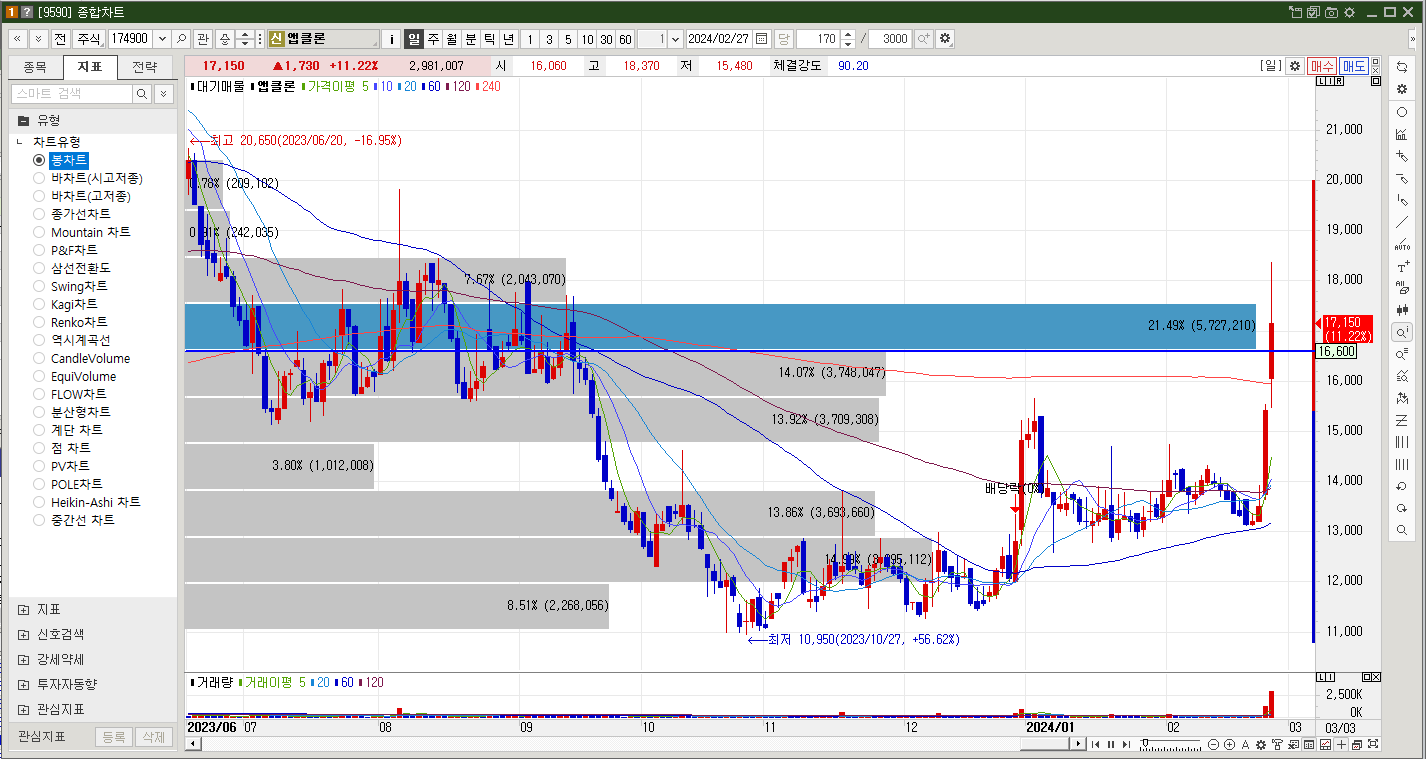Click the fullscreen expand icon bottom right
This screenshot has width=1426, height=759.
[x=1373, y=744]
